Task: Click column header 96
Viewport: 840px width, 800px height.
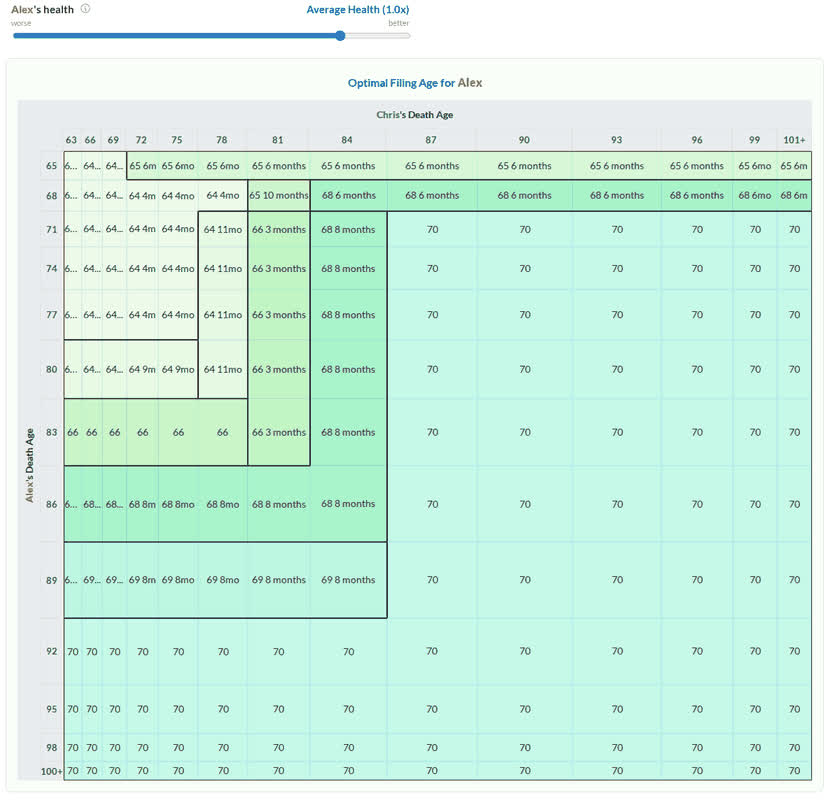Action: pyautogui.click(x=697, y=140)
